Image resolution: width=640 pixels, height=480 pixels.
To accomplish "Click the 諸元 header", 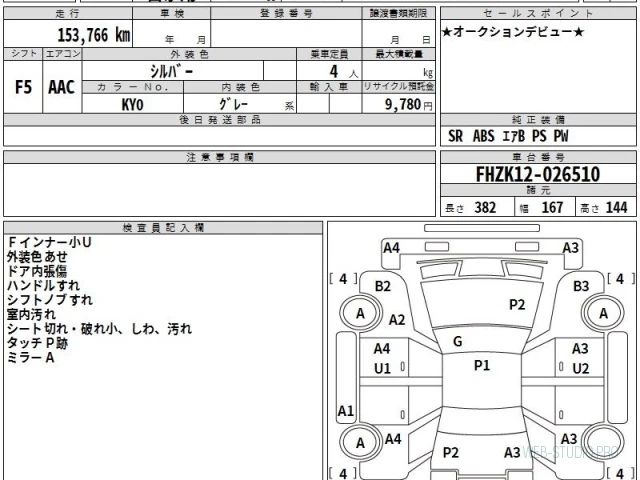I will (538, 190).
